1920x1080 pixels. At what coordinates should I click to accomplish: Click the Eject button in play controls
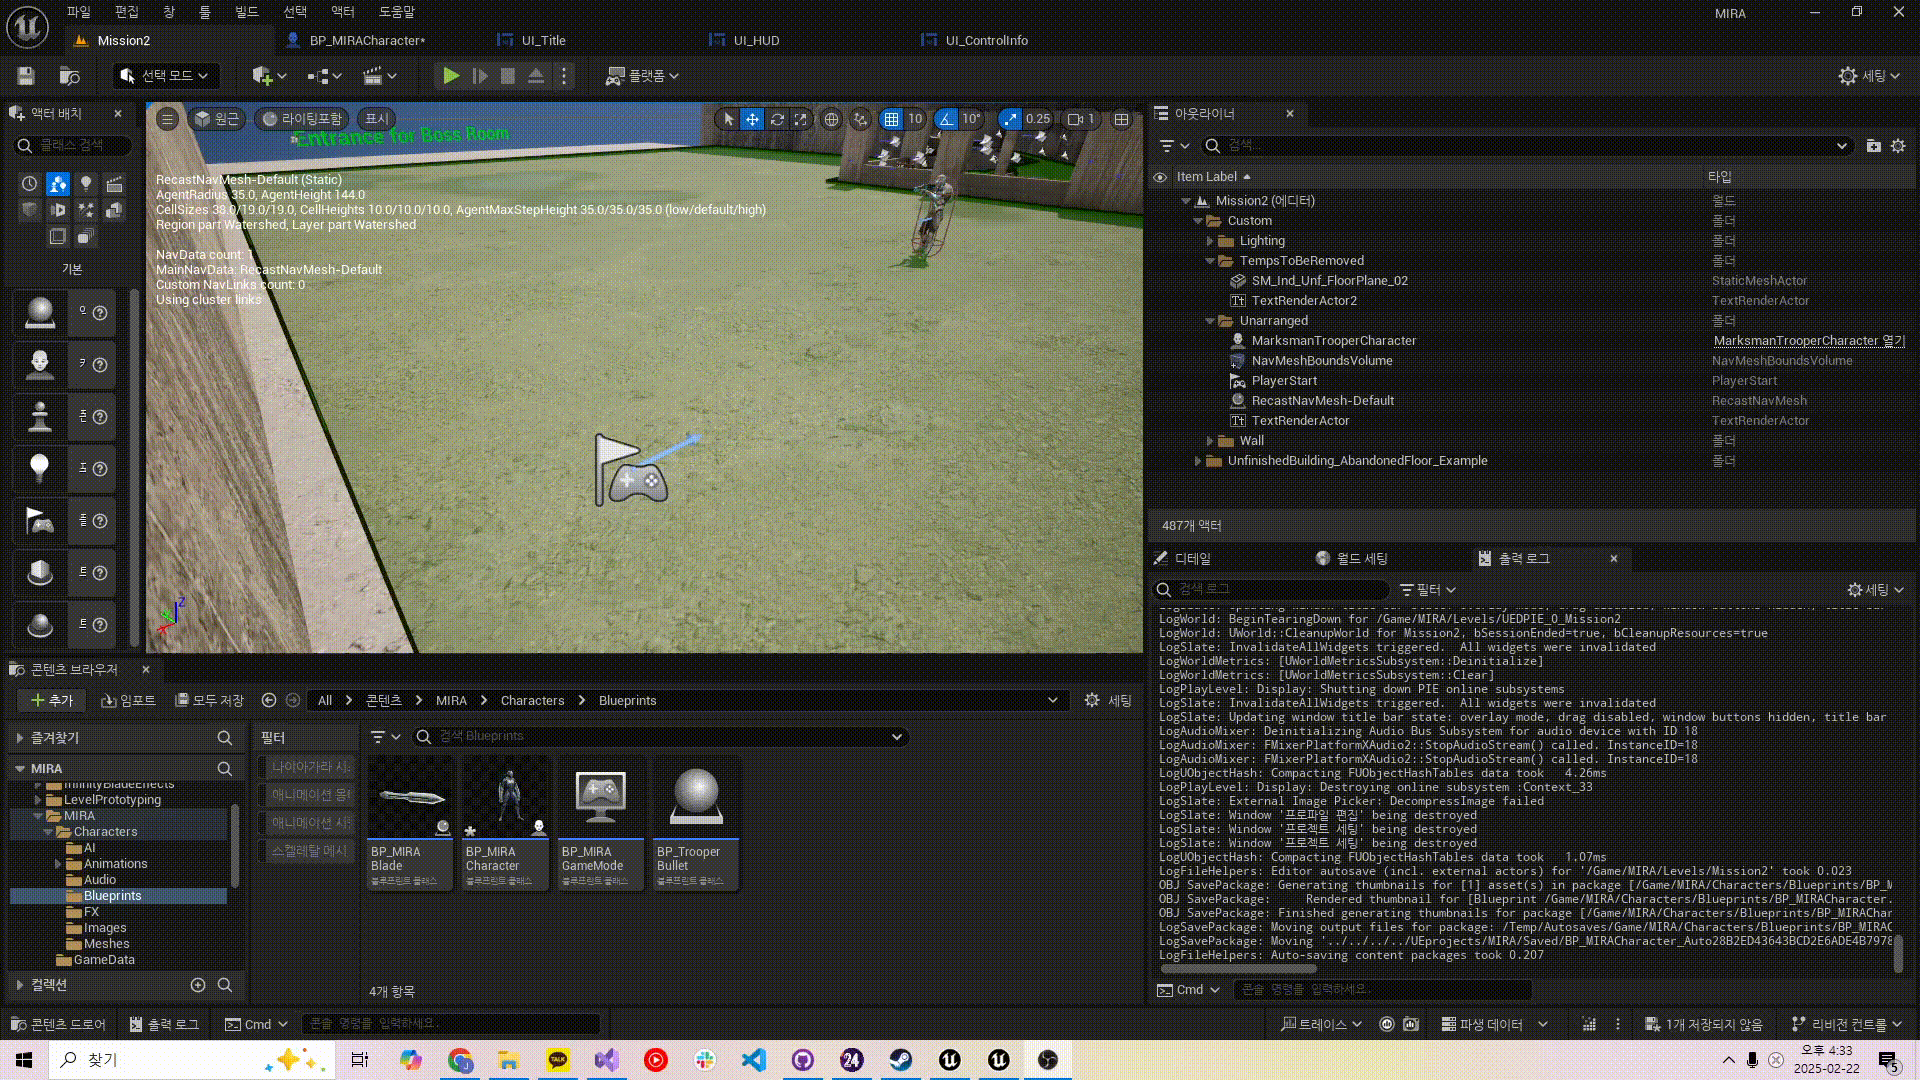coord(536,76)
